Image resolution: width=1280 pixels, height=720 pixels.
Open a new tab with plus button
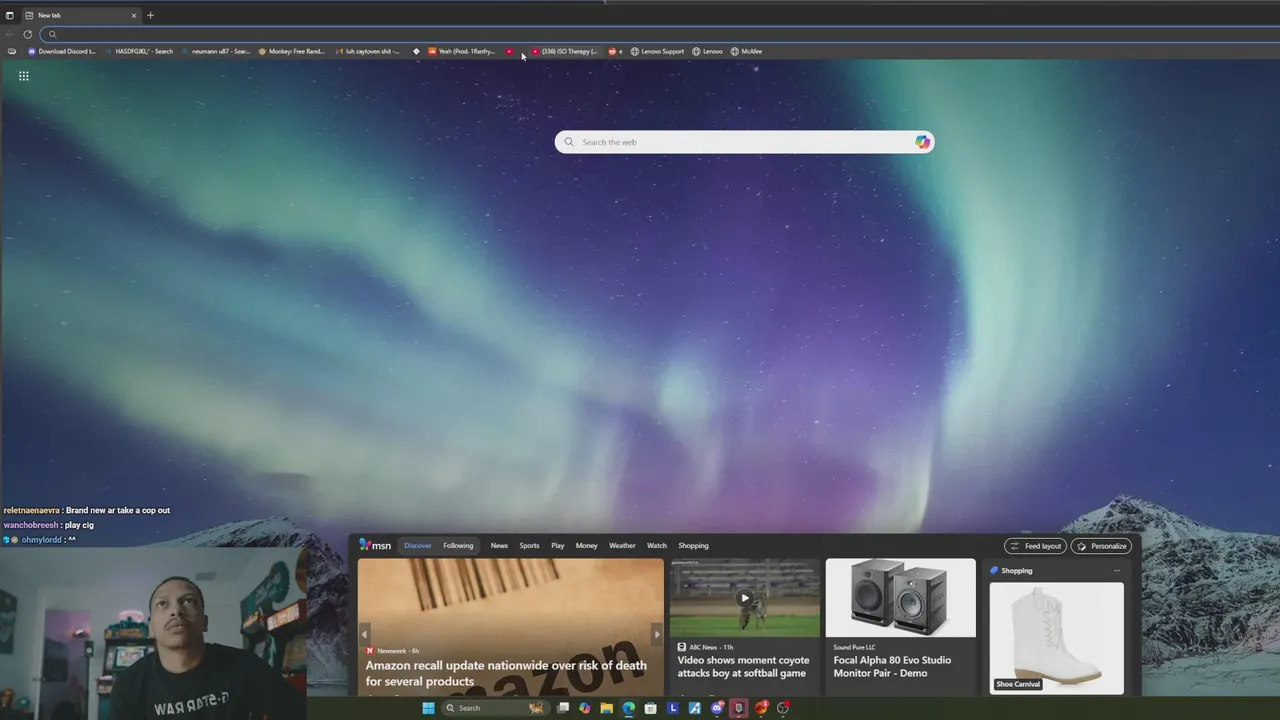pos(151,15)
